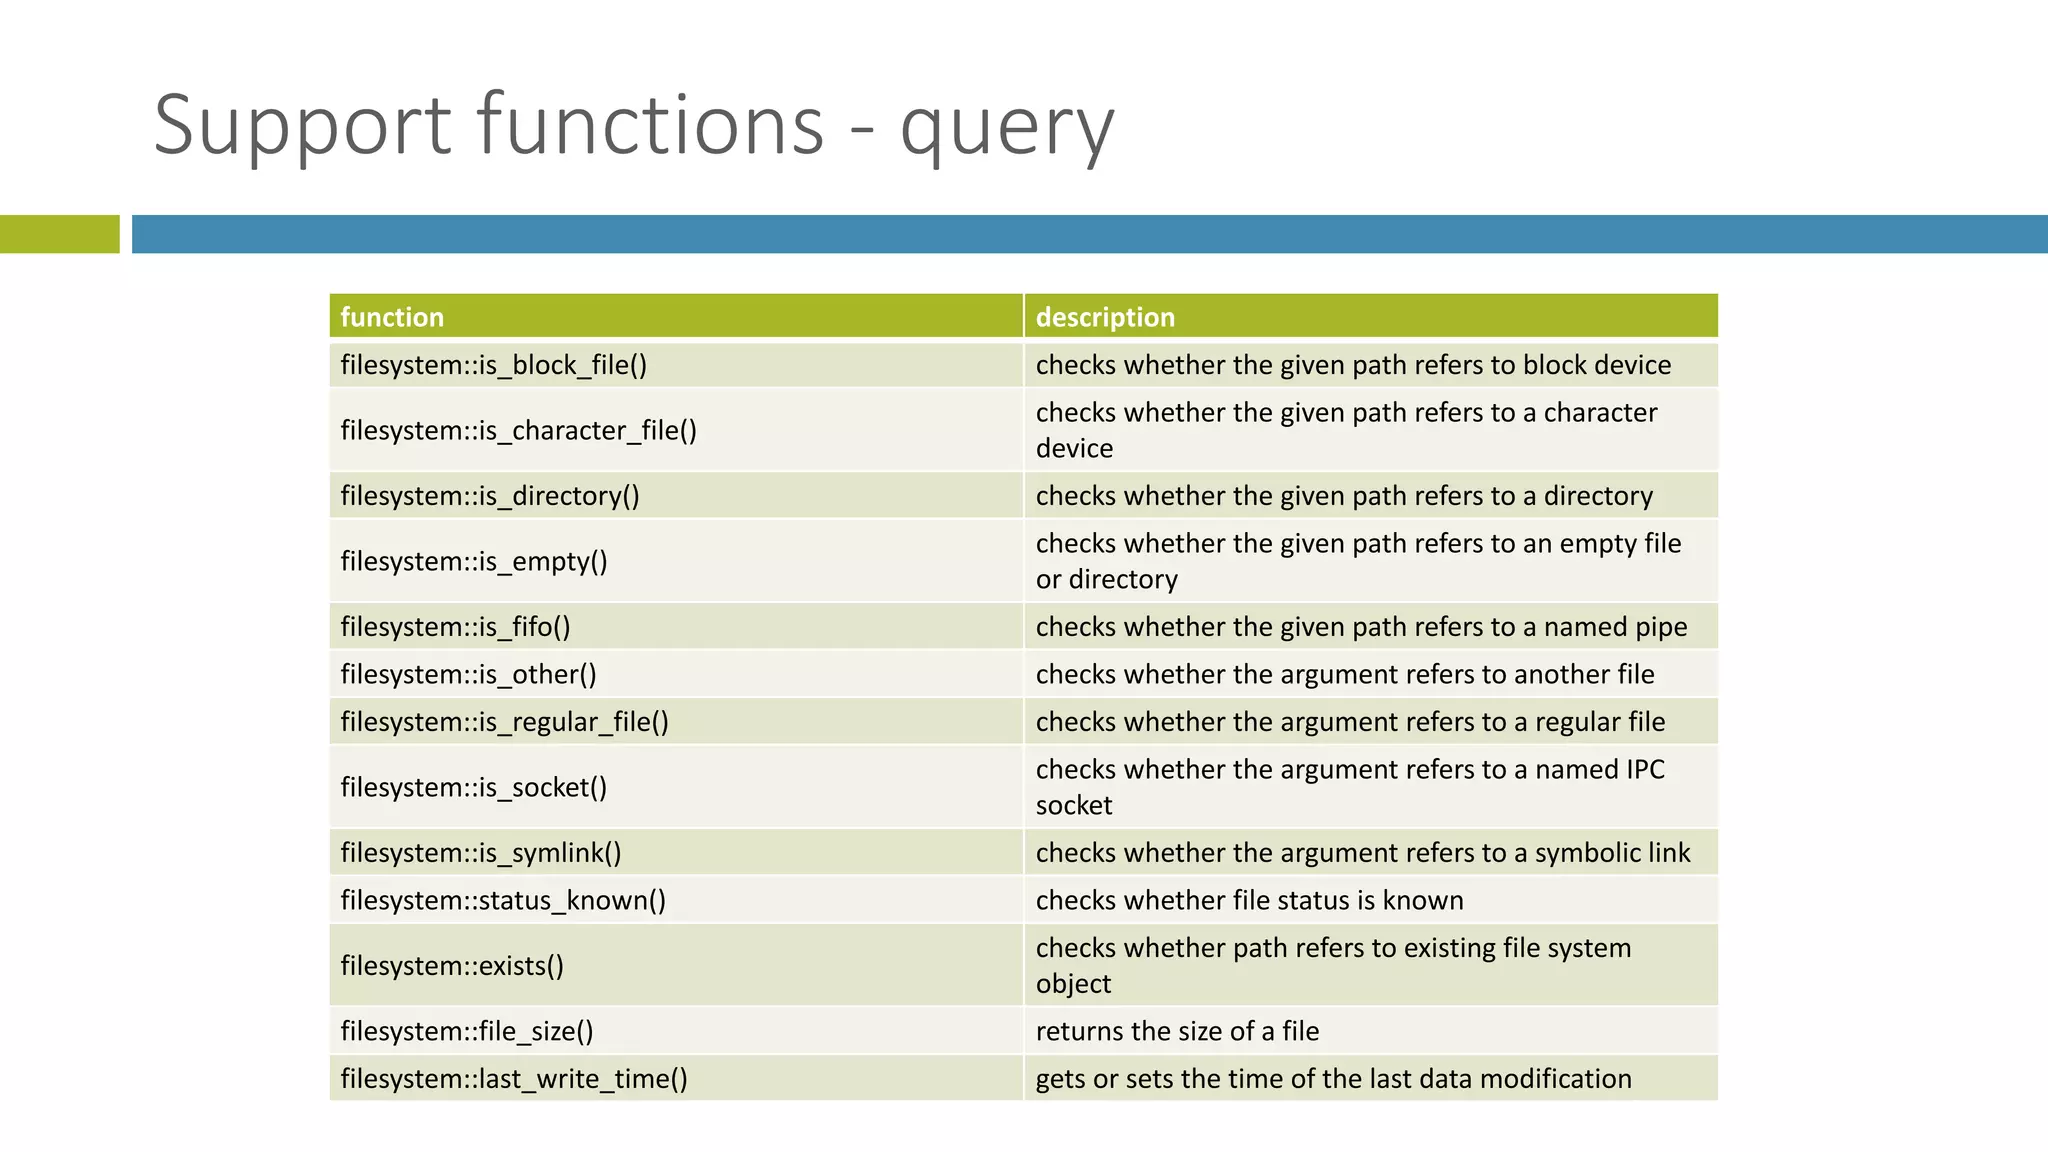Image resolution: width=2048 pixels, height=1152 pixels.
Task: Click the green accent block under title
Action: click(x=60, y=234)
